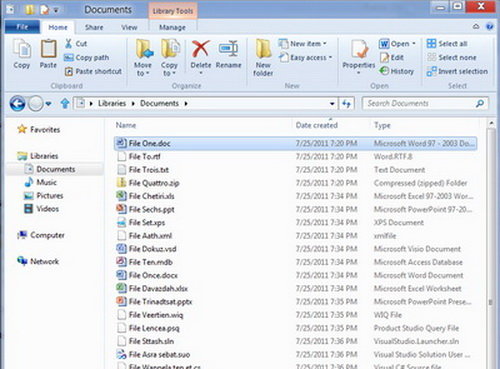
Task: Click Select all in ribbon
Action: pyautogui.click(x=447, y=43)
